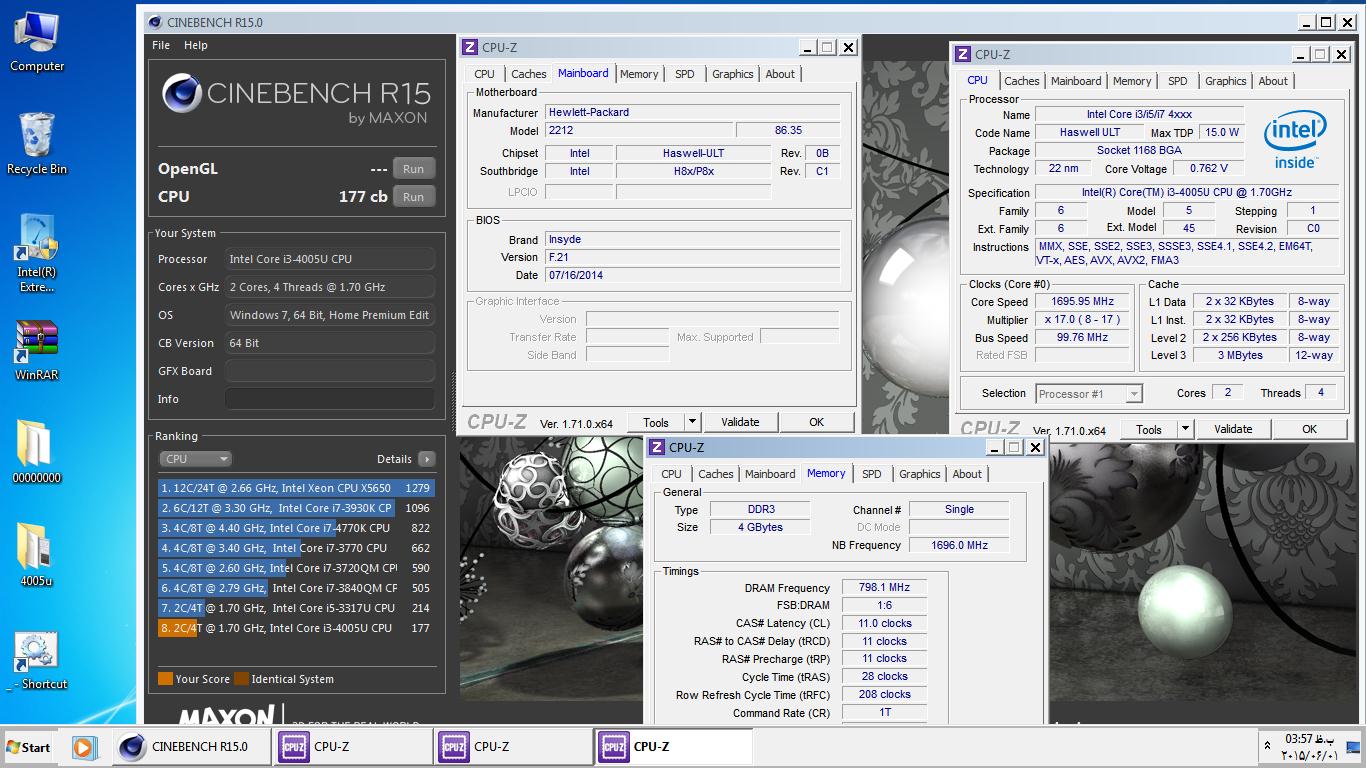Open Caches tab in Memory CPU-Z window
This screenshot has height=768, width=1366.
point(715,474)
